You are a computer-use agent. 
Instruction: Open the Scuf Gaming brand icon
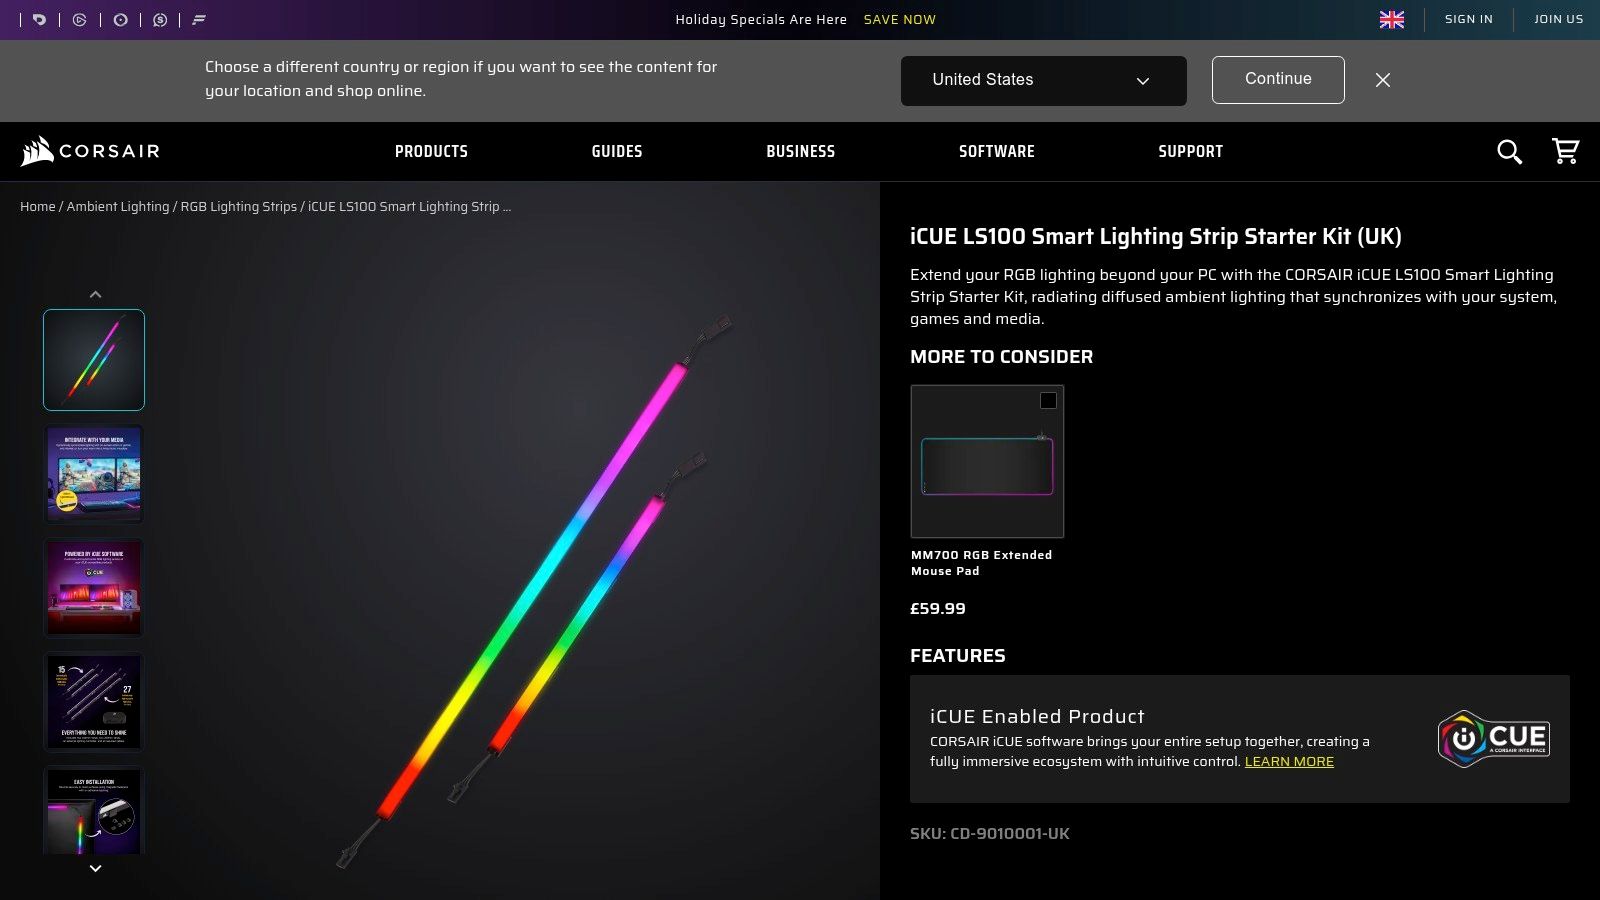(x=159, y=19)
